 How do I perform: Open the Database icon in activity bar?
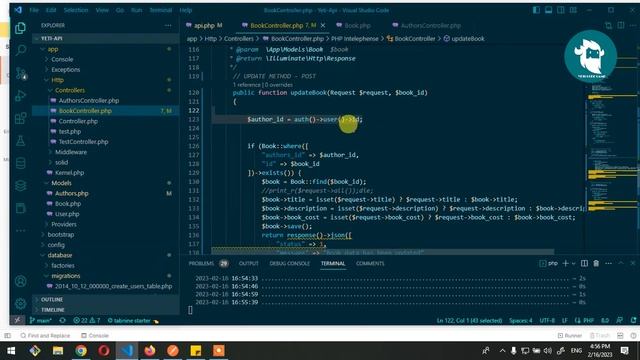coord(20,163)
